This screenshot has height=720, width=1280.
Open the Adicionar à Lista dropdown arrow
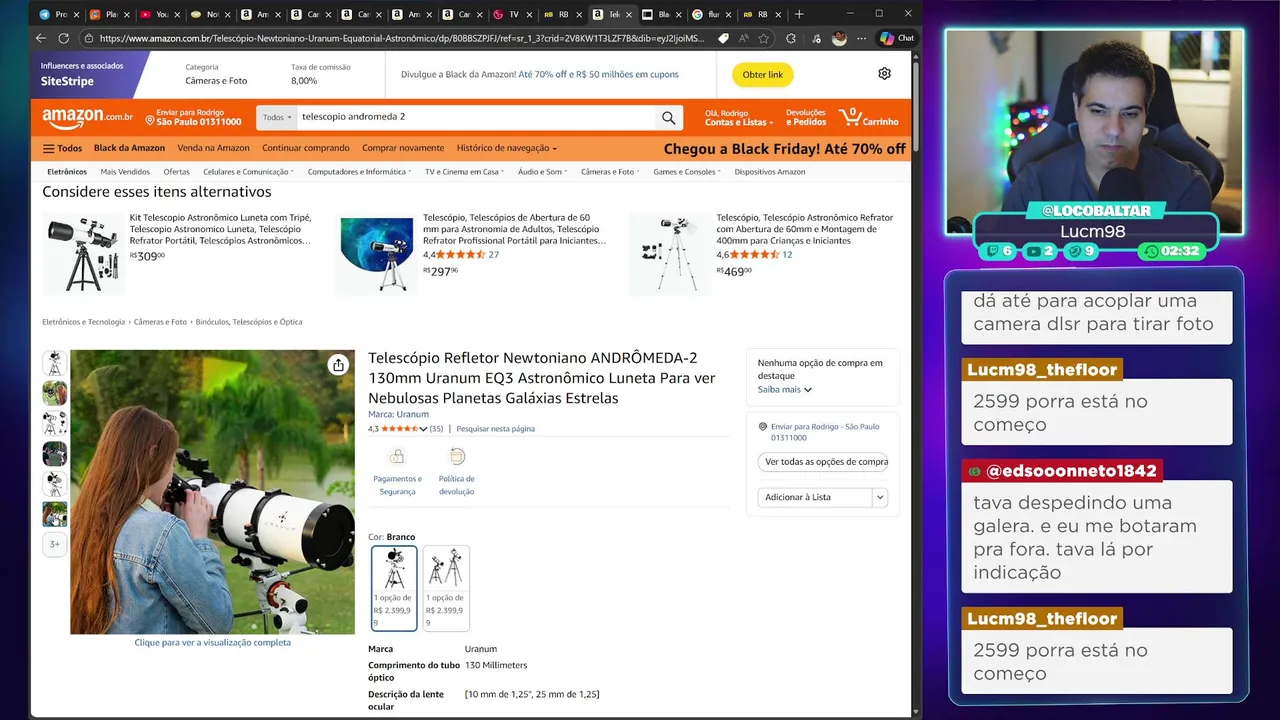[x=880, y=497]
